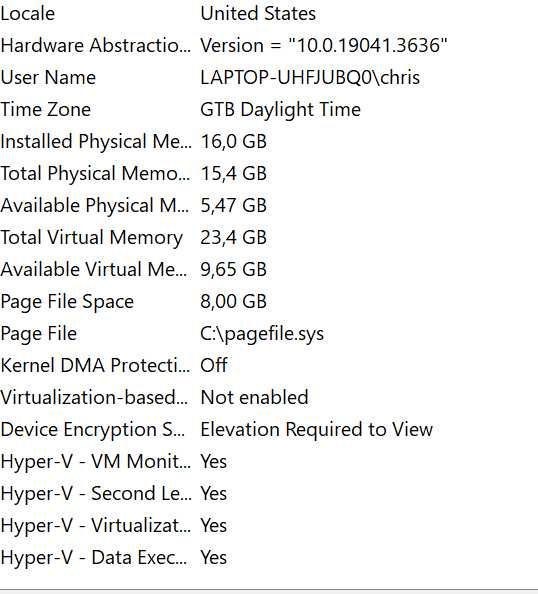Select the Page File Space row
Viewport: 538px width, 594px height.
269,302
